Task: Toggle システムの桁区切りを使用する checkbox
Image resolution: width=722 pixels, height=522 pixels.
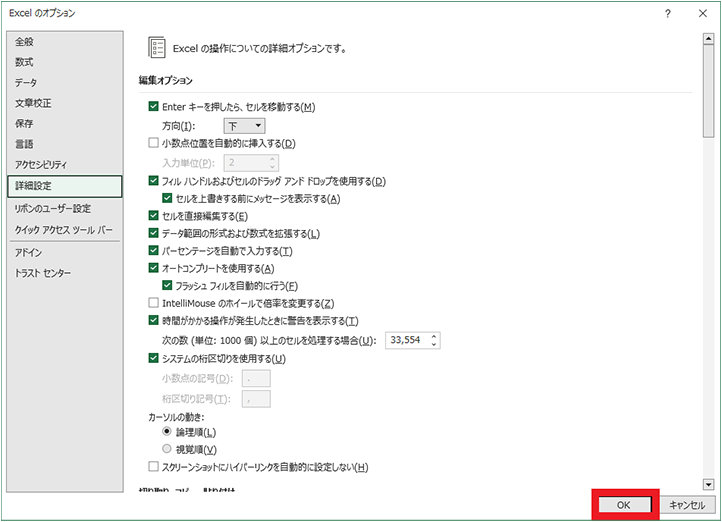Action: click(x=153, y=358)
